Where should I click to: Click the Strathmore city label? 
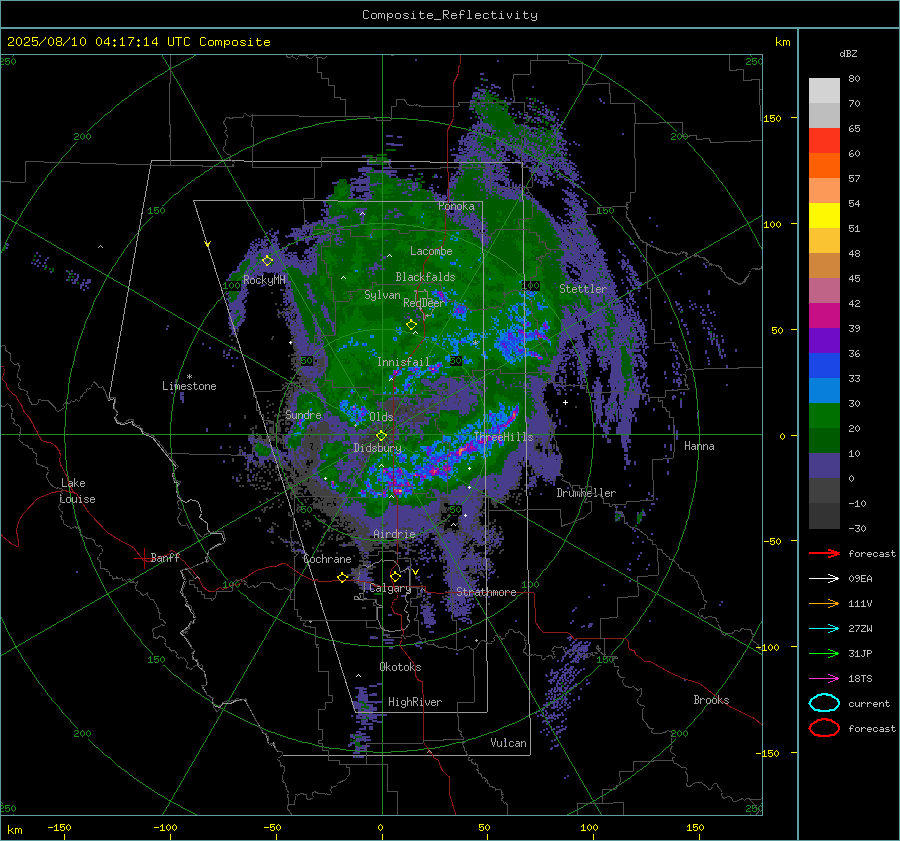(486, 592)
